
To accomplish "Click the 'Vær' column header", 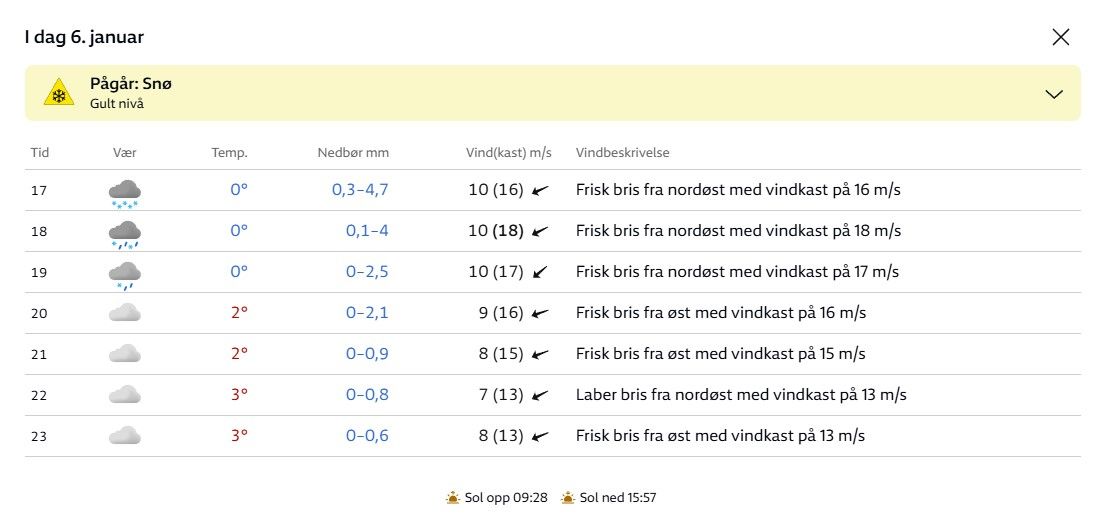I will click(125, 152).
